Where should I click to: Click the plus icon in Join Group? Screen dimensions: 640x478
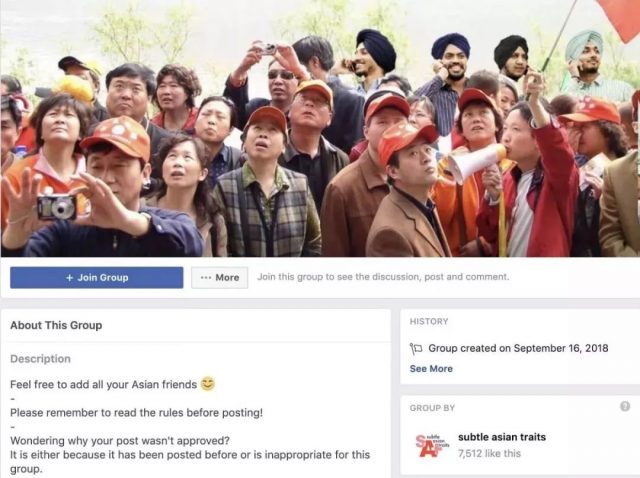pyautogui.click(x=70, y=278)
